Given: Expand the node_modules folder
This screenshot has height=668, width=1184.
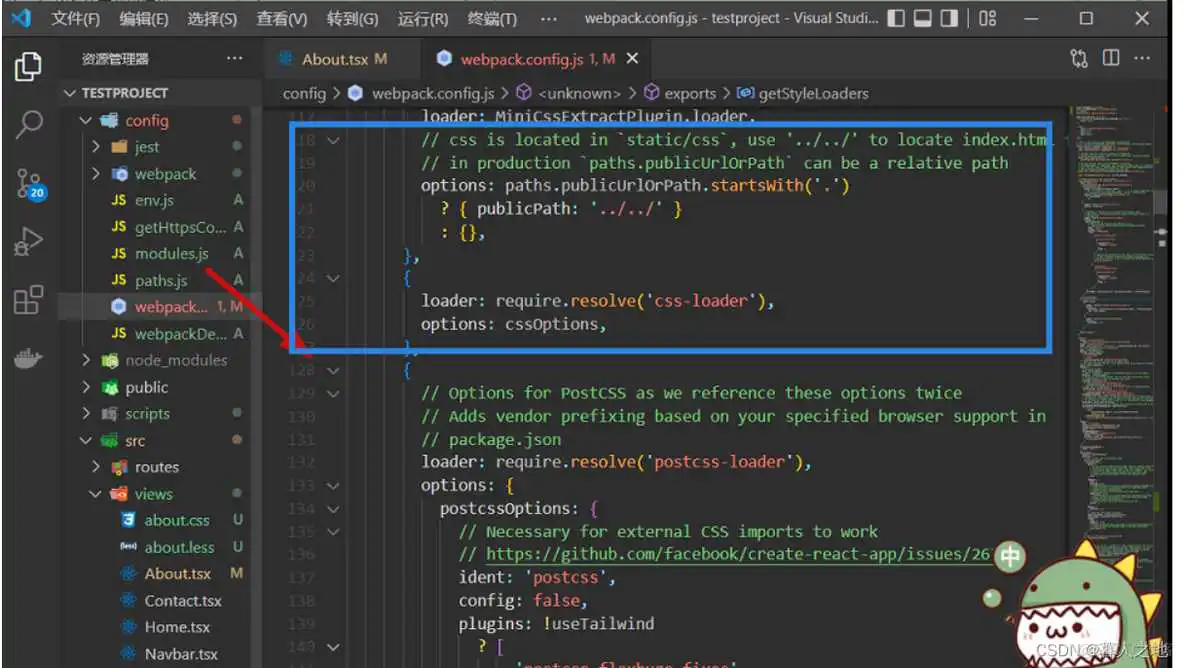Looking at the screenshot, I should click(x=86, y=360).
